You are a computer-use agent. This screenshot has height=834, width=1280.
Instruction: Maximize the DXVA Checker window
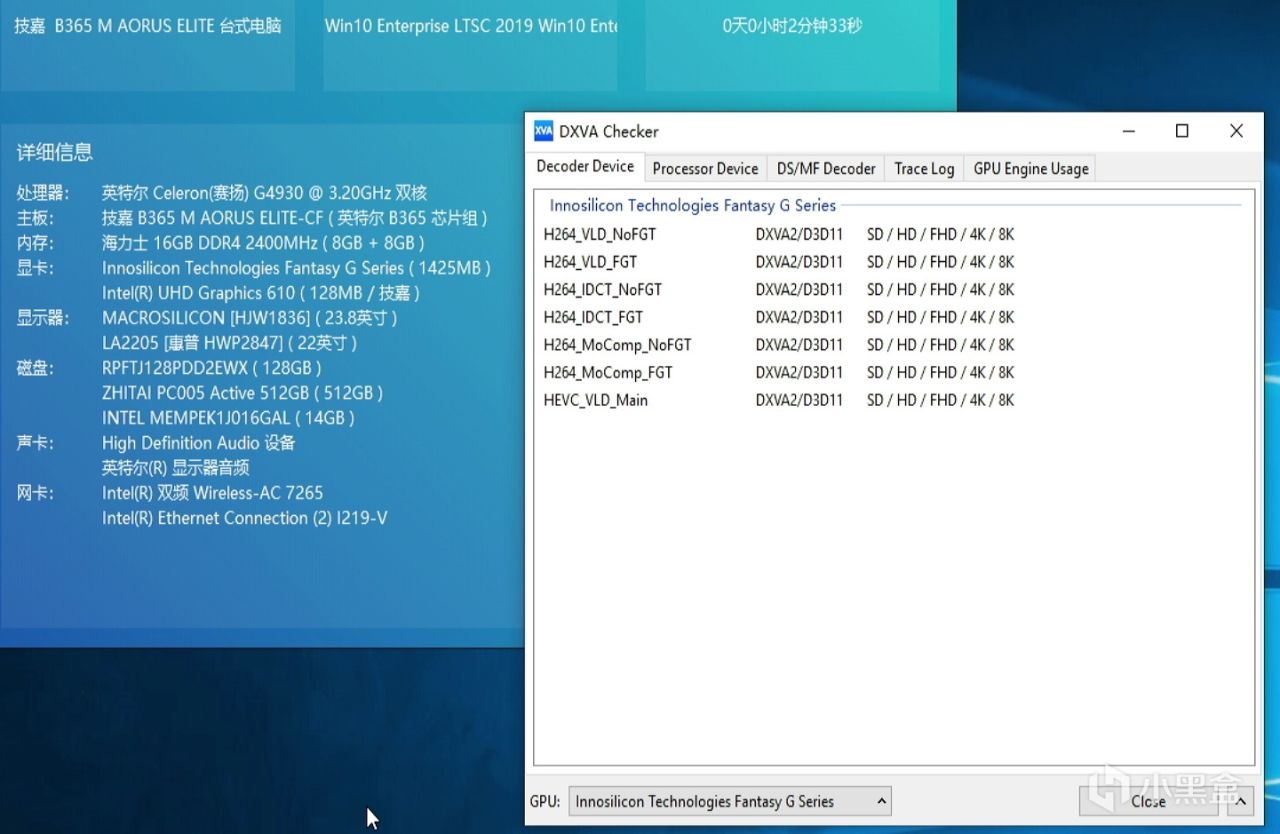pyautogui.click(x=1182, y=131)
